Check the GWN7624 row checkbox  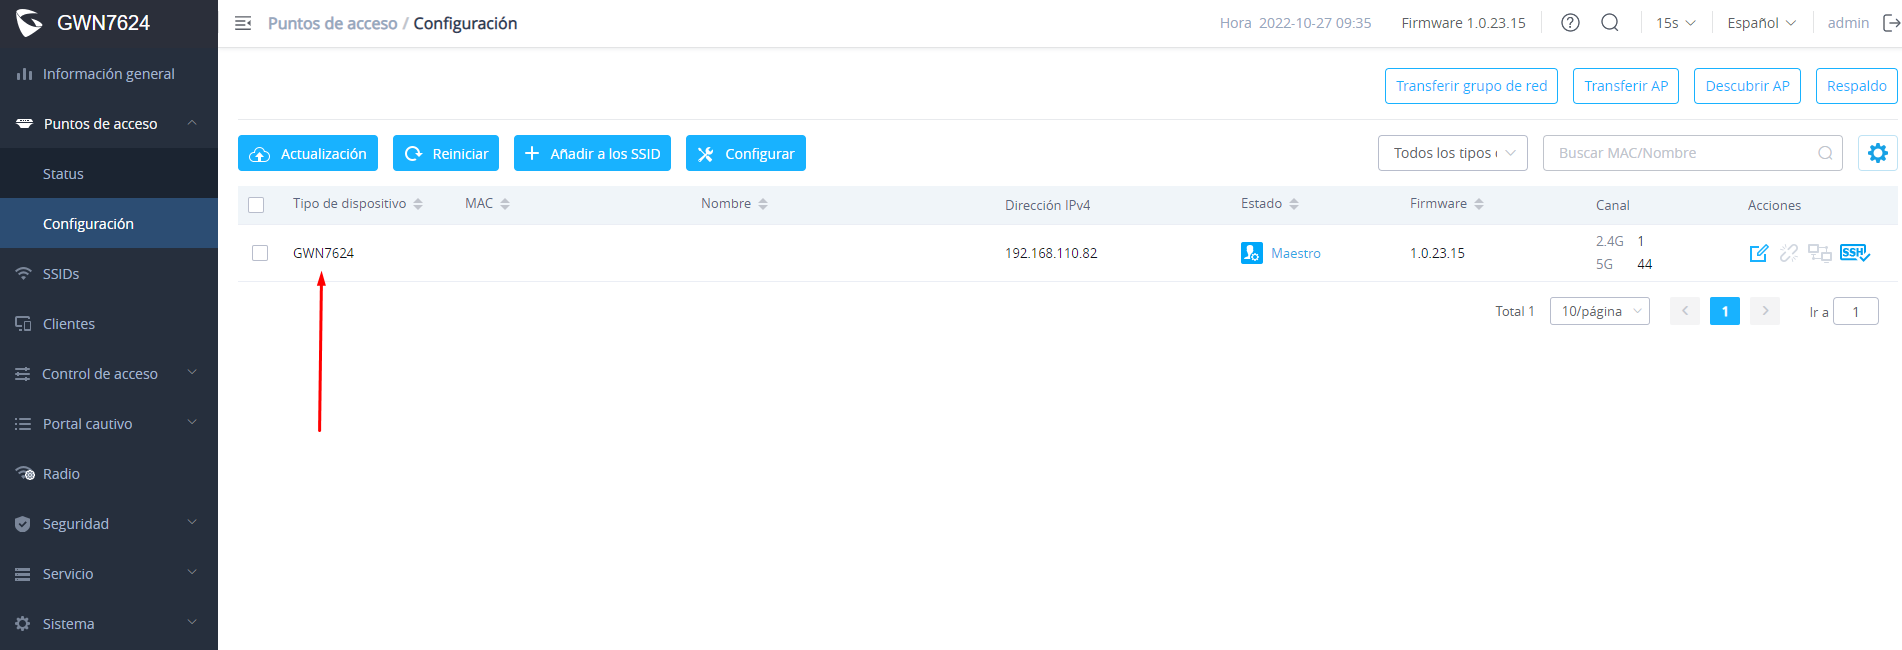click(x=260, y=253)
